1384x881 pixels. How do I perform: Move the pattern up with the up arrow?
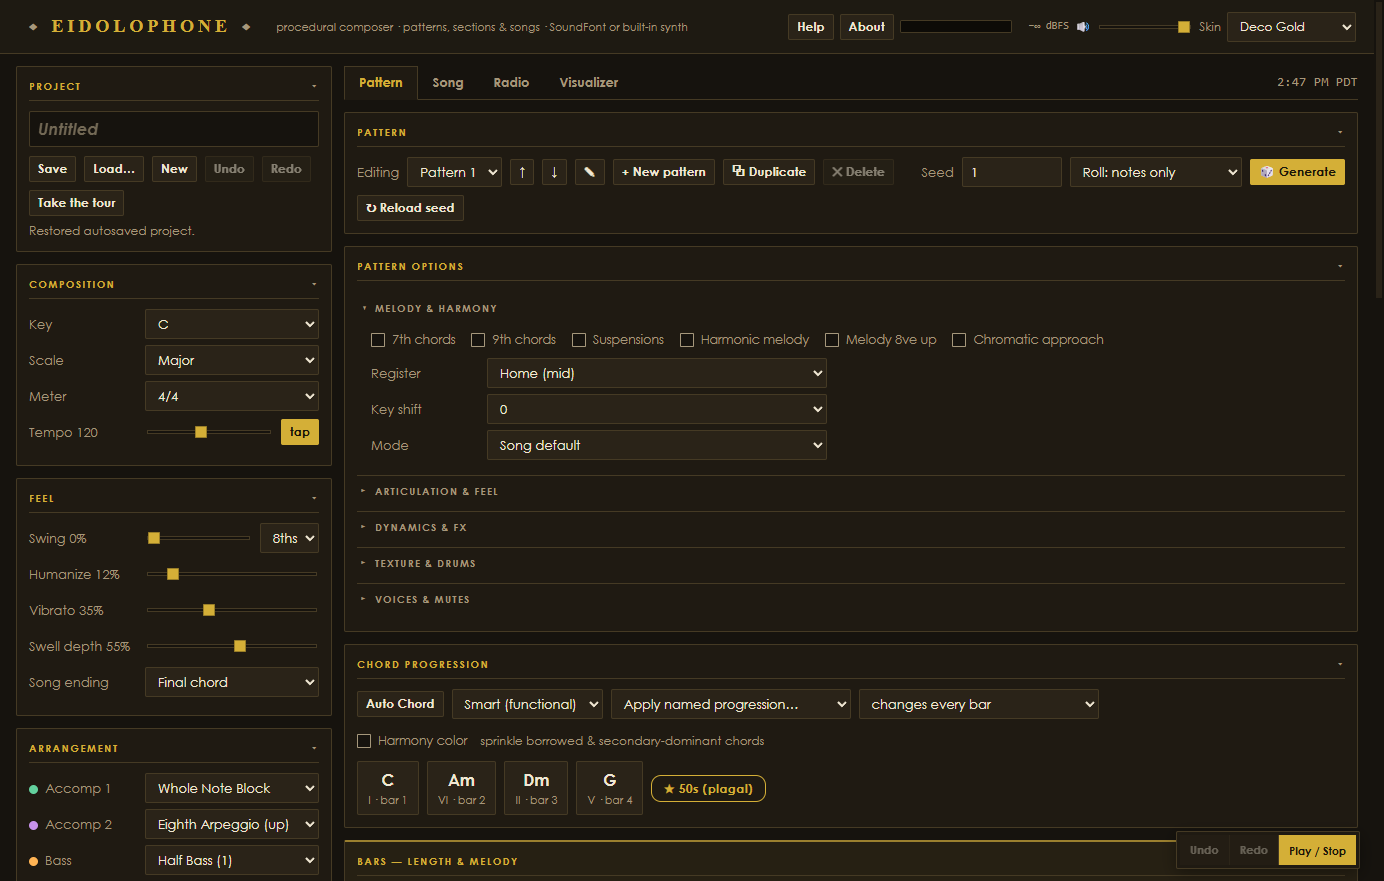click(522, 172)
